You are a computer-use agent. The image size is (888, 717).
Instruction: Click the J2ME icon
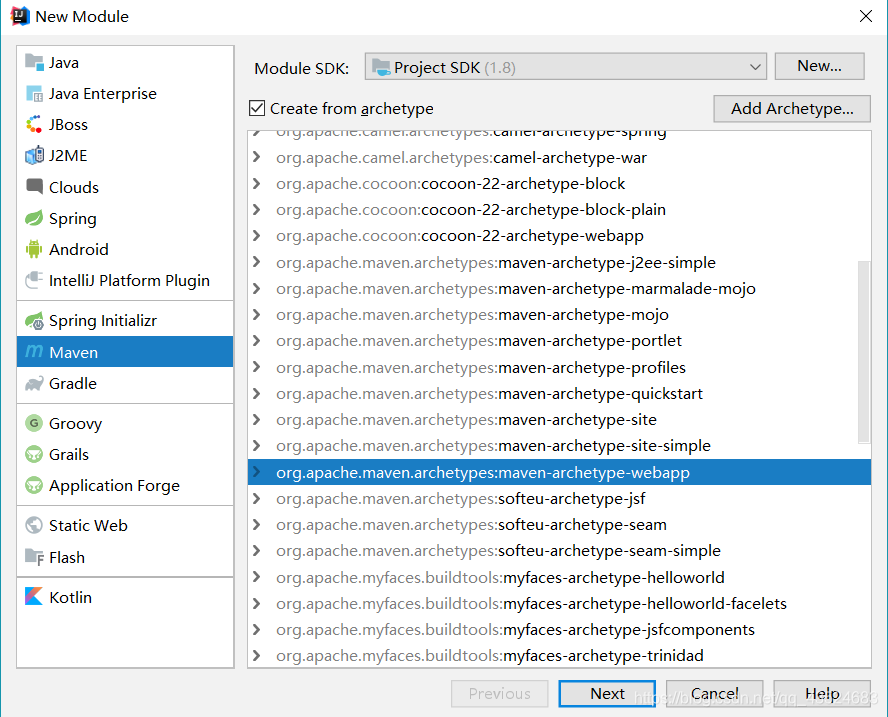(35, 155)
